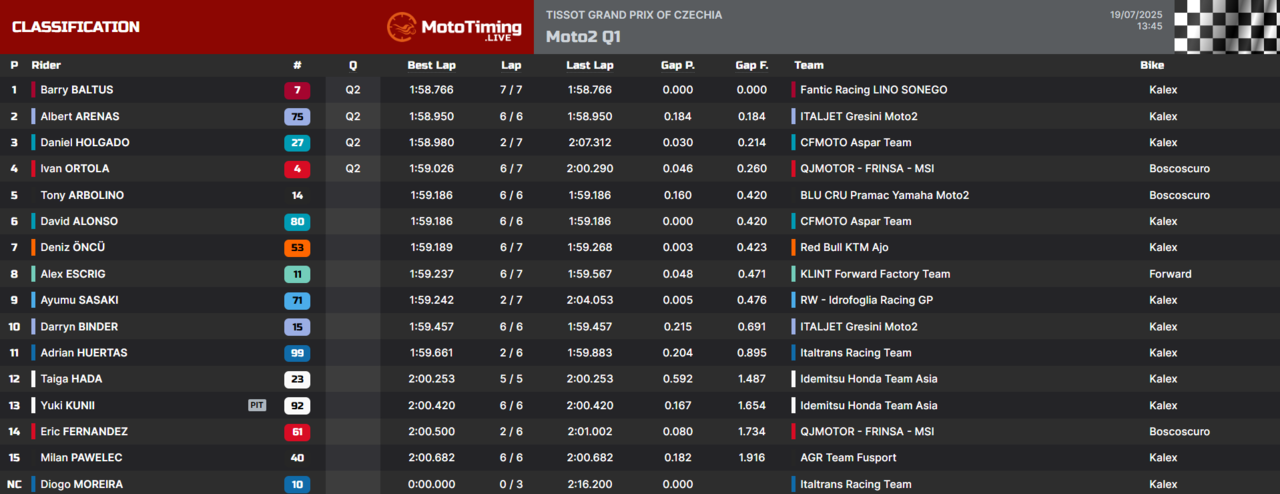Select rider Albert ARENAS
The width and height of the screenshot is (1280, 494).
(x=80, y=116)
